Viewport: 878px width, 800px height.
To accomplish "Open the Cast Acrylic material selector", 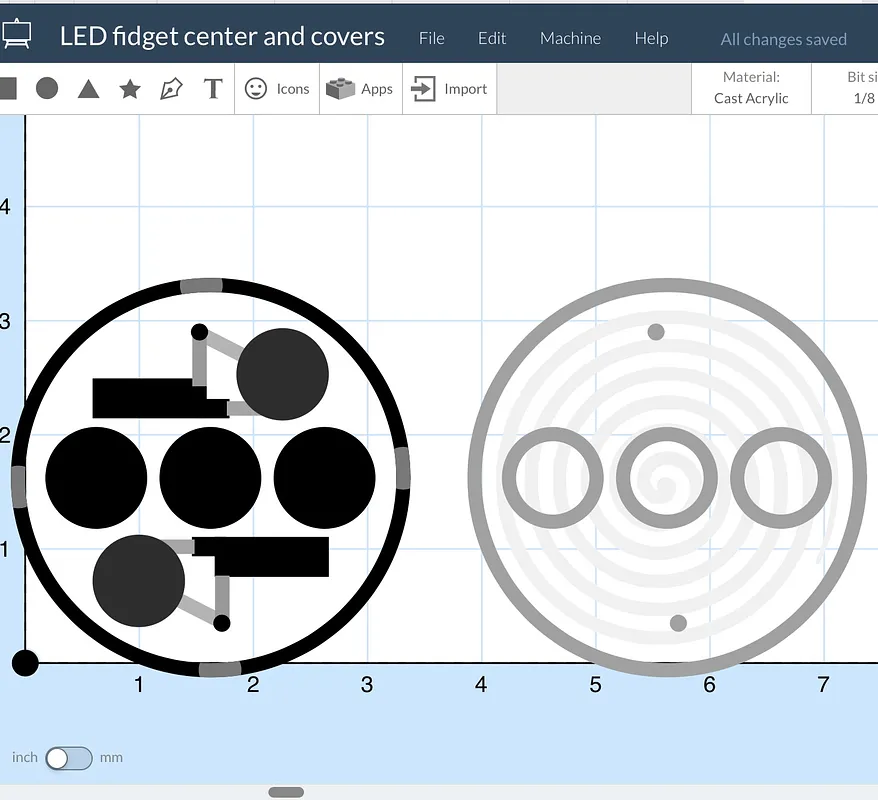I will pos(751,89).
